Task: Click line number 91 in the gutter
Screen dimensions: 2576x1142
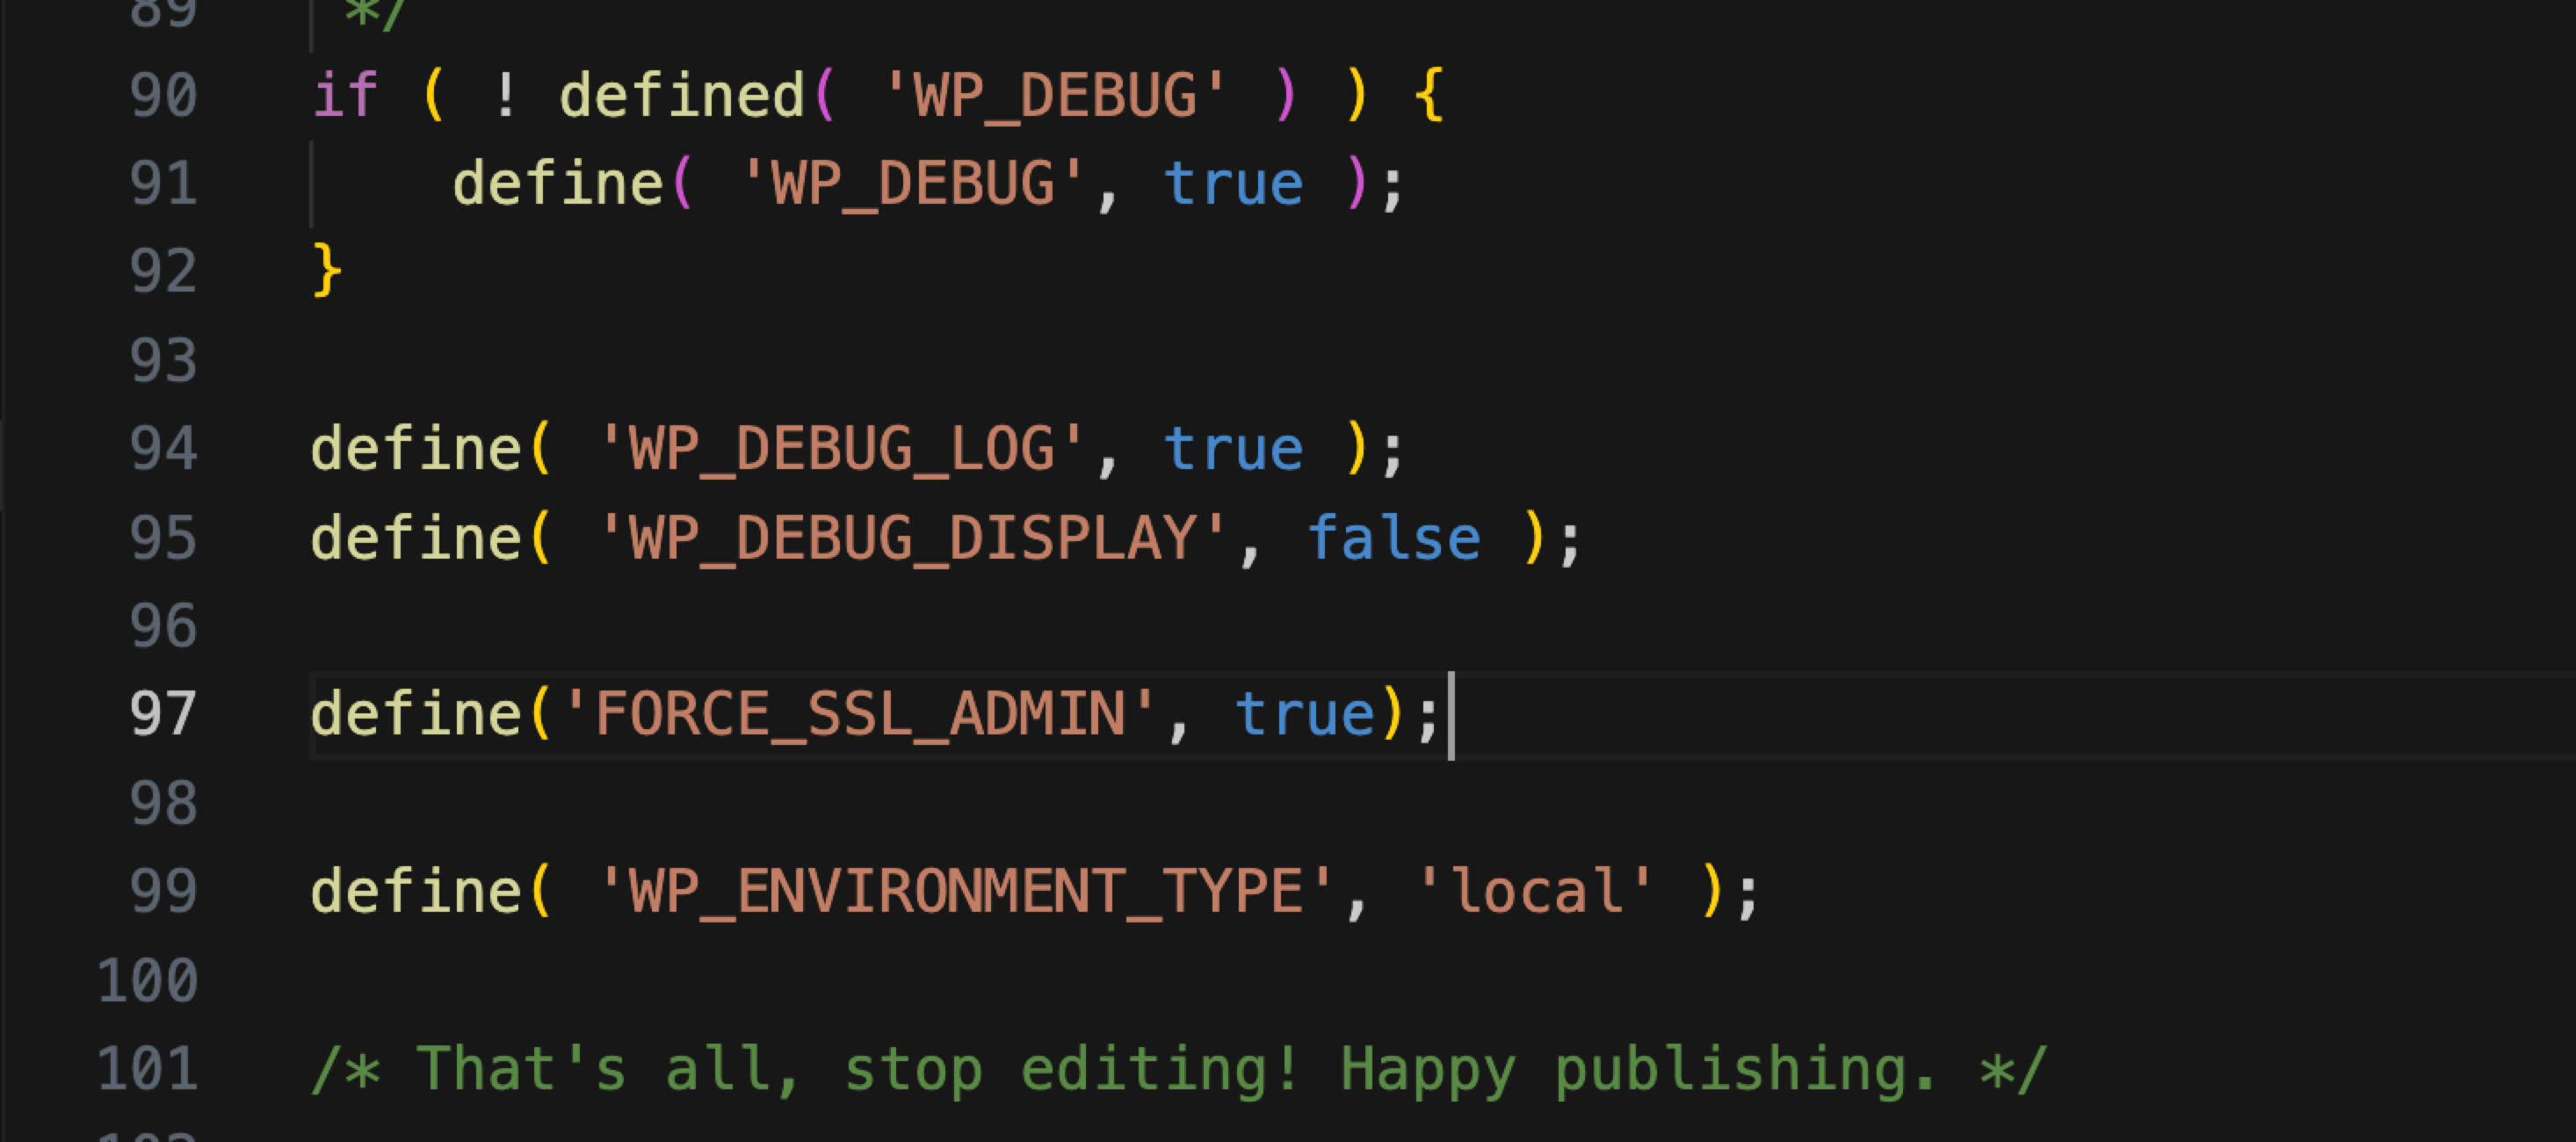Action: coord(164,184)
